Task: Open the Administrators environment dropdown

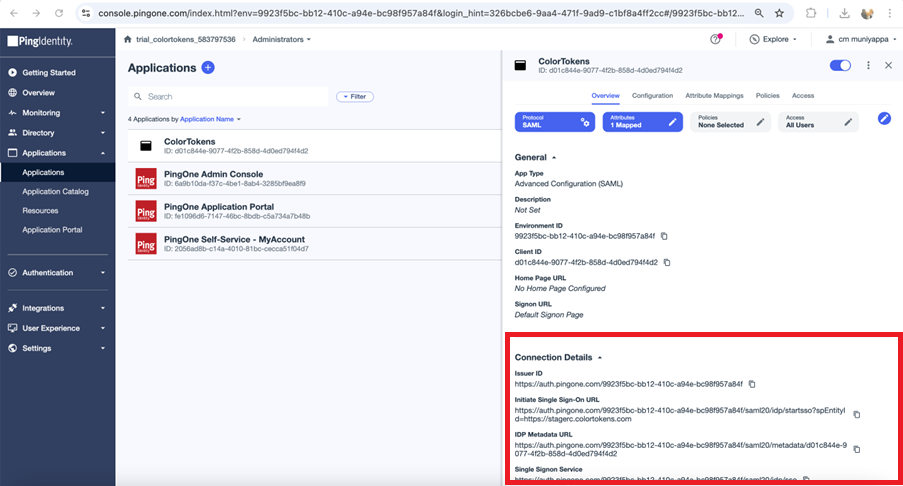Action: click(x=282, y=39)
